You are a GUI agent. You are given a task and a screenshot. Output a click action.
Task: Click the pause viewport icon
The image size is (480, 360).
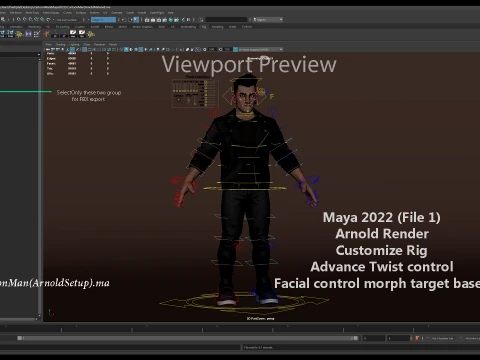[188, 20]
